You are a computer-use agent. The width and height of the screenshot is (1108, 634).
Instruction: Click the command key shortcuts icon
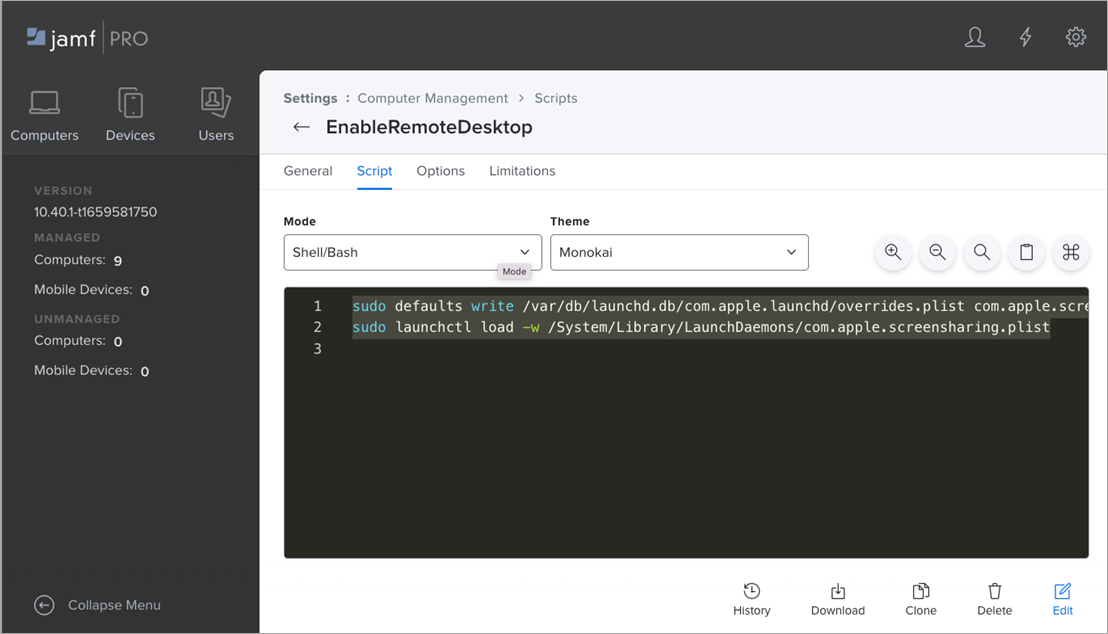[x=1071, y=252]
